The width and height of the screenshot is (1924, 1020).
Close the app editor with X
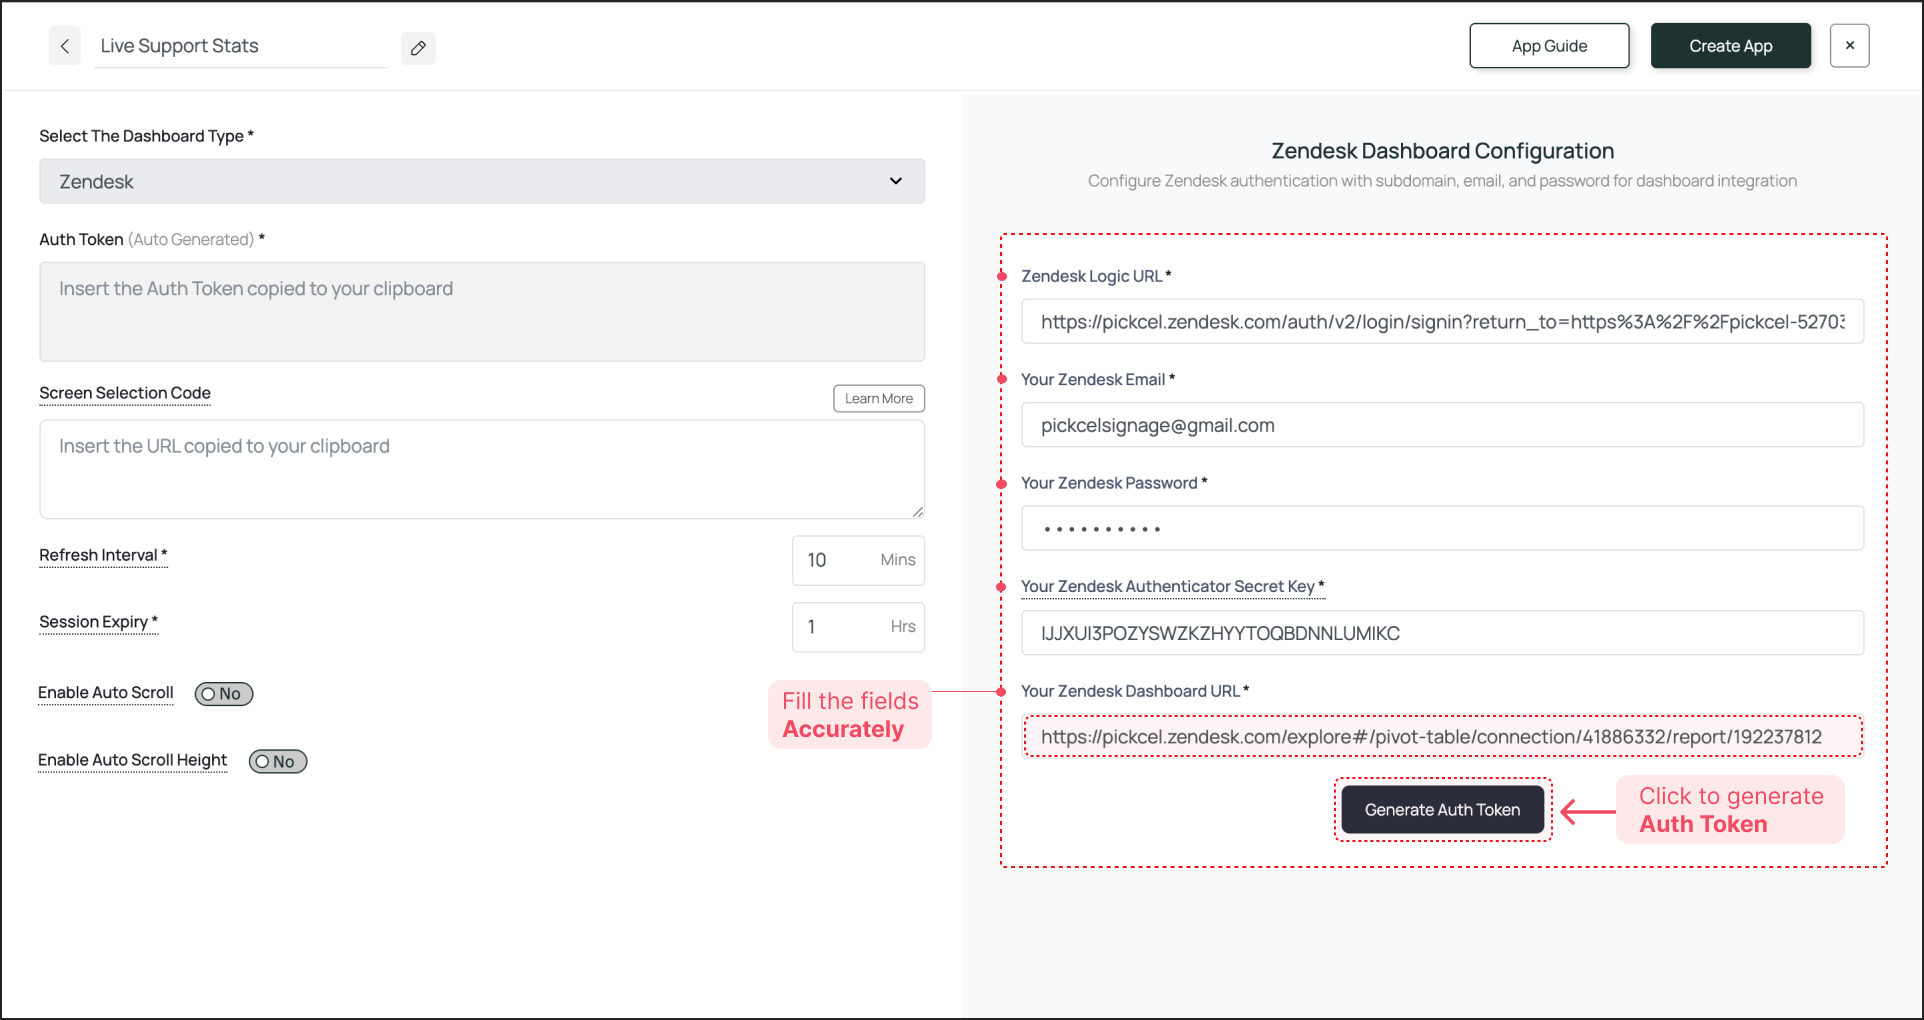[x=1849, y=46]
